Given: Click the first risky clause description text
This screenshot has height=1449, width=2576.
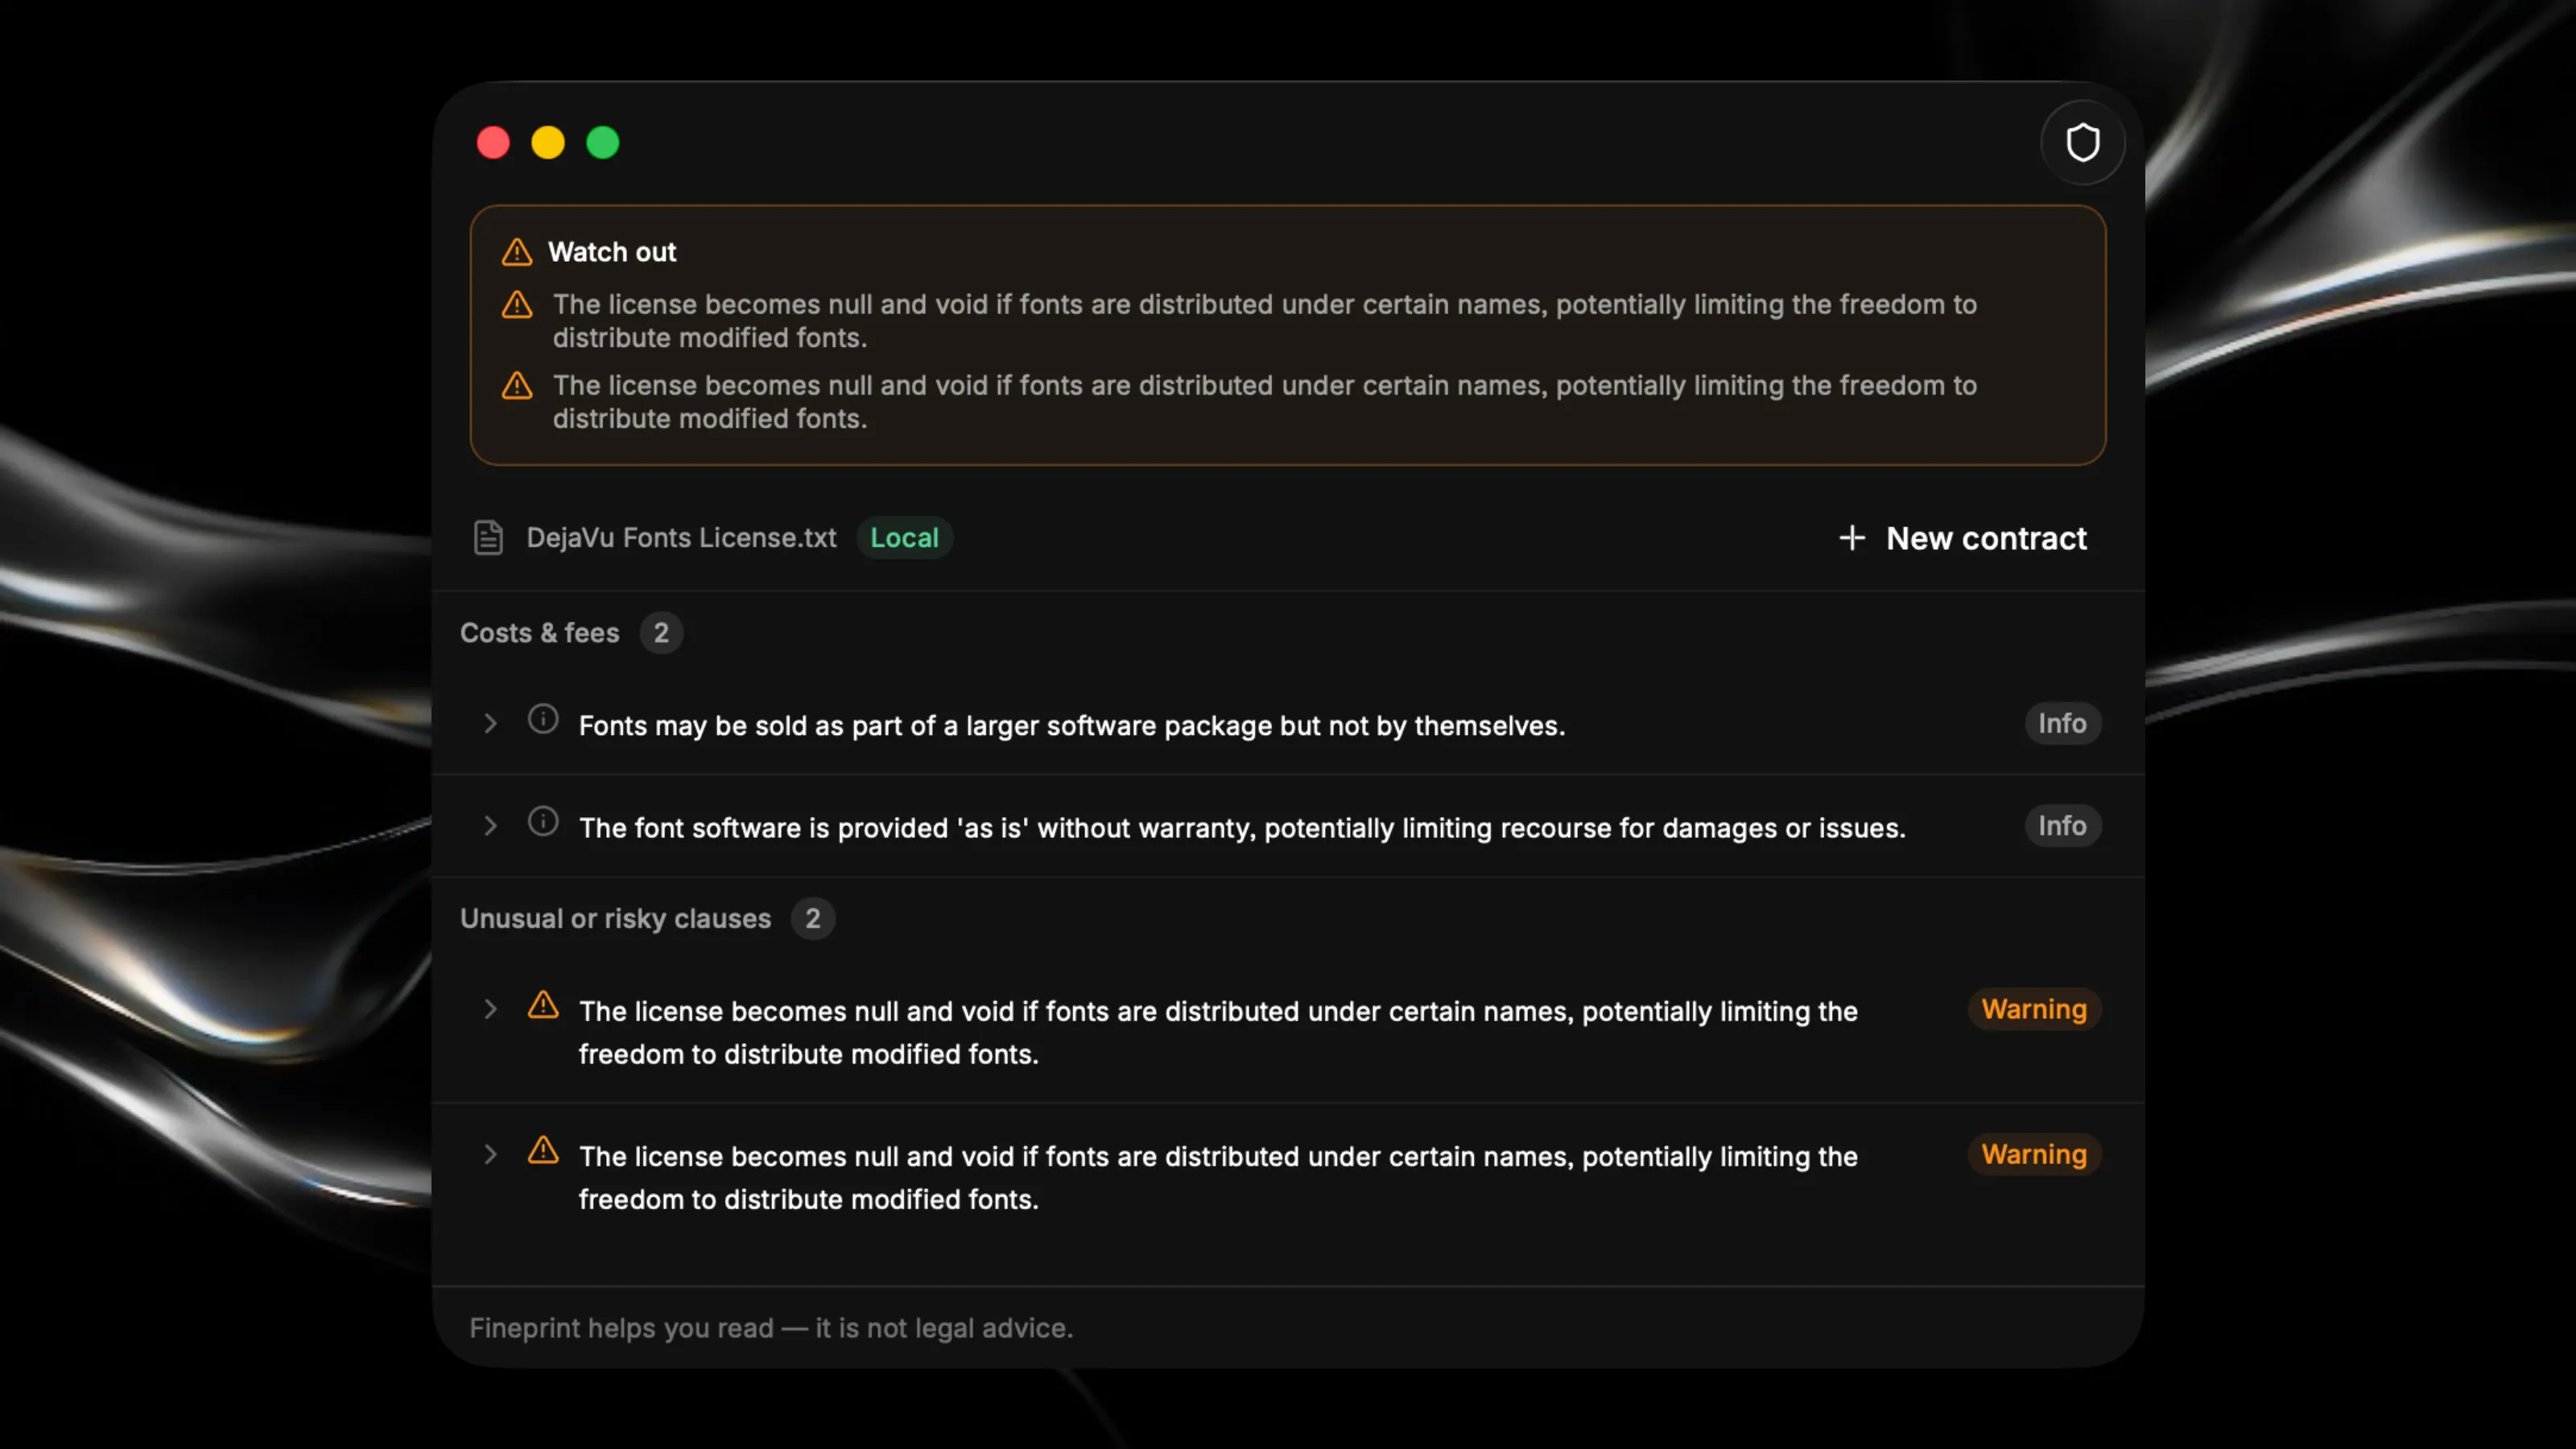Looking at the screenshot, I should (1218, 1032).
